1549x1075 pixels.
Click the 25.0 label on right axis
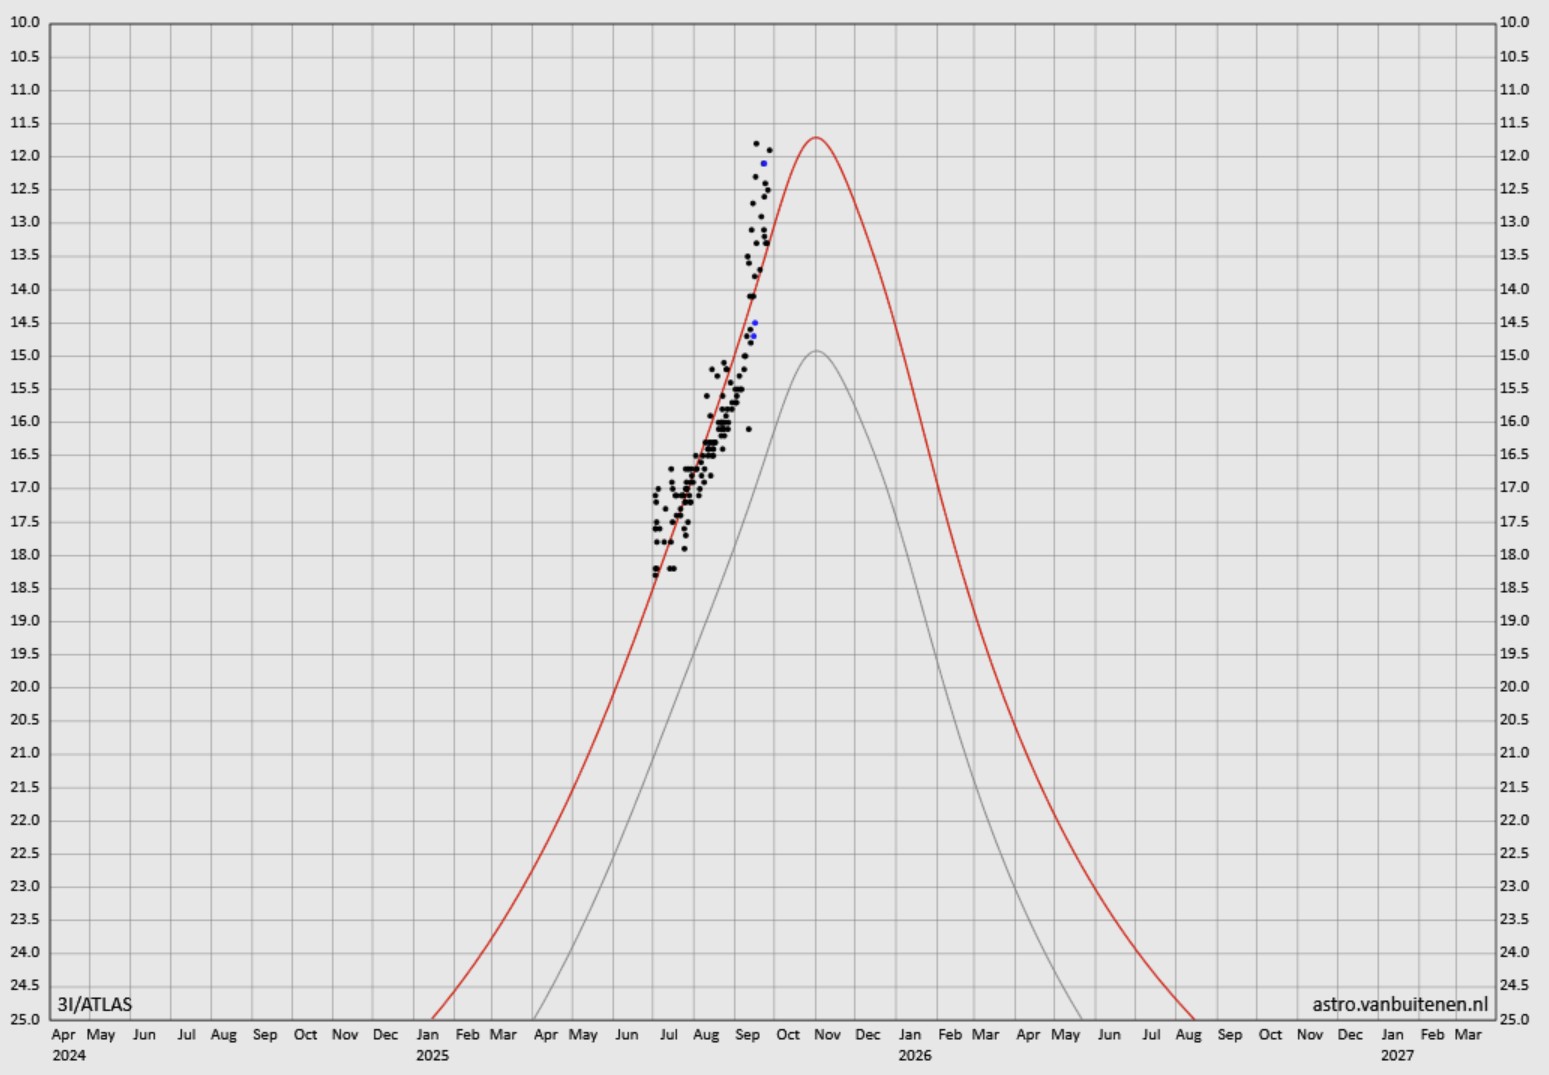pos(1514,1019)
